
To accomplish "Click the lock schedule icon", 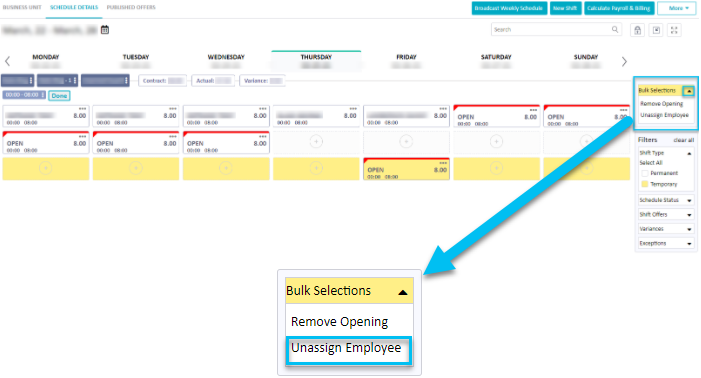I will [x=638, y=30].
